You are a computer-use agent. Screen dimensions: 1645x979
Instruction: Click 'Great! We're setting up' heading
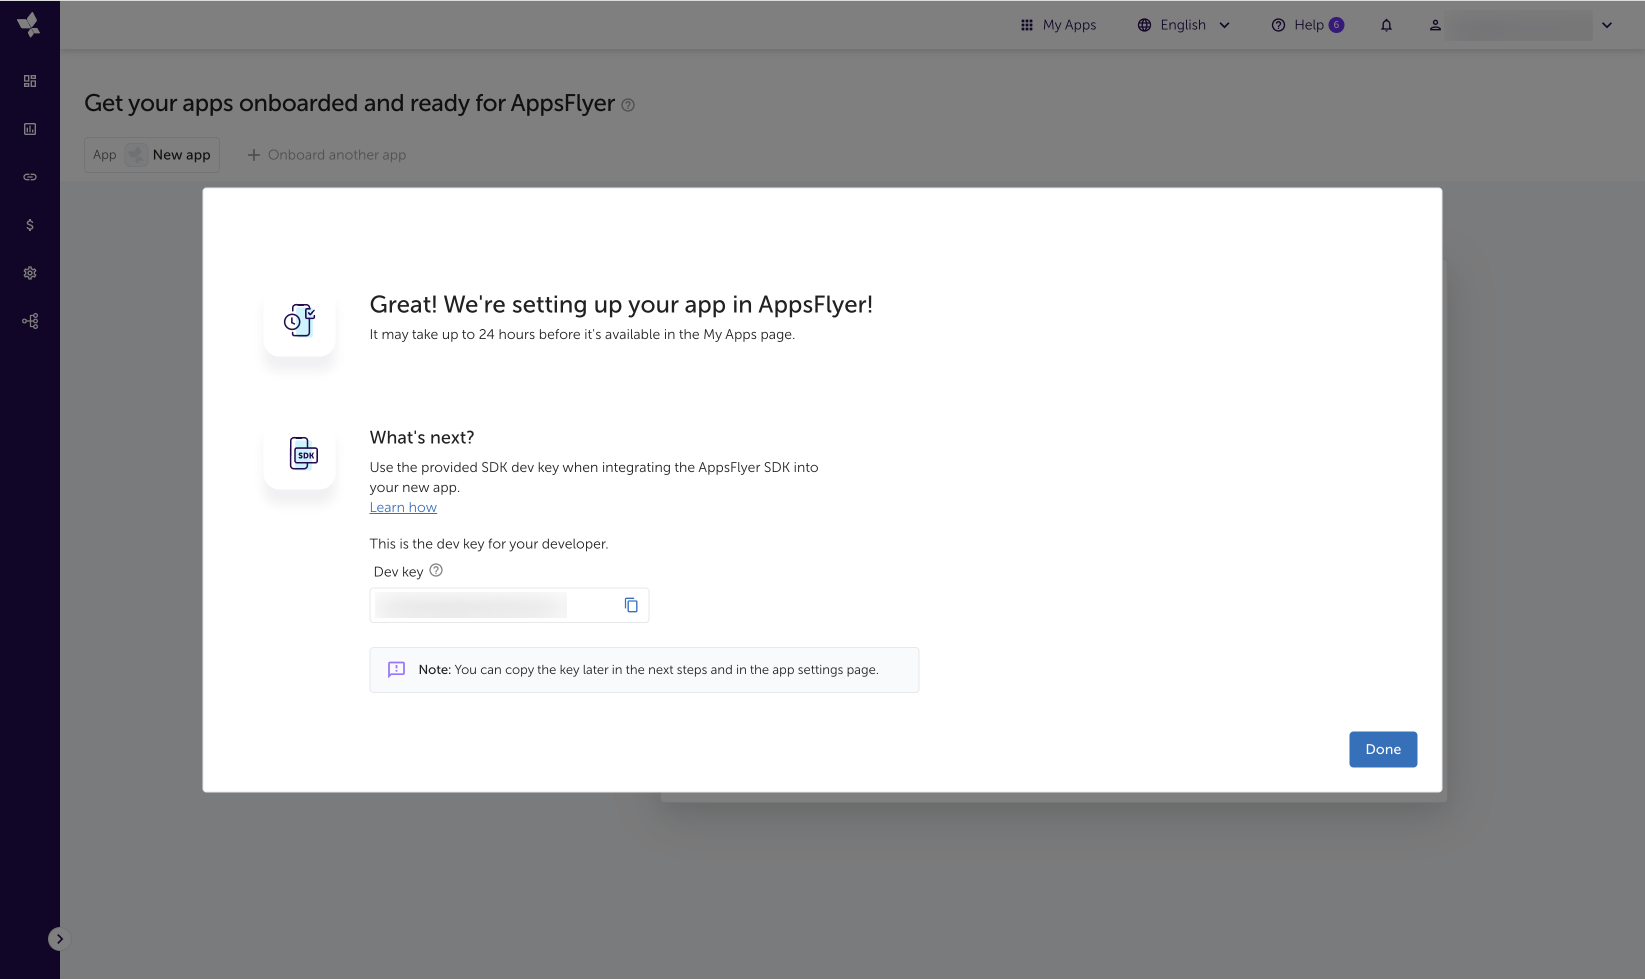621,305
